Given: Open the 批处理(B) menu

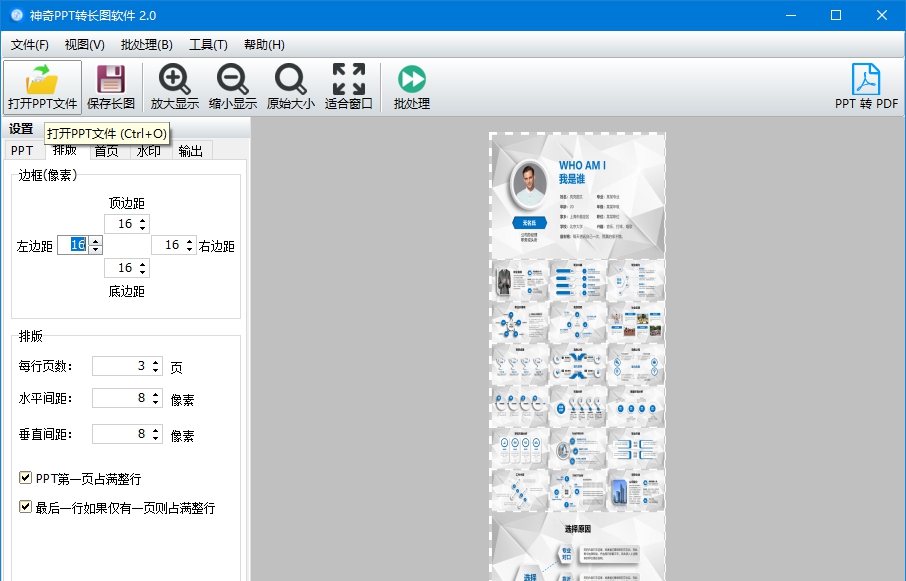Looking at the screenshot, I should coord(146,45).
